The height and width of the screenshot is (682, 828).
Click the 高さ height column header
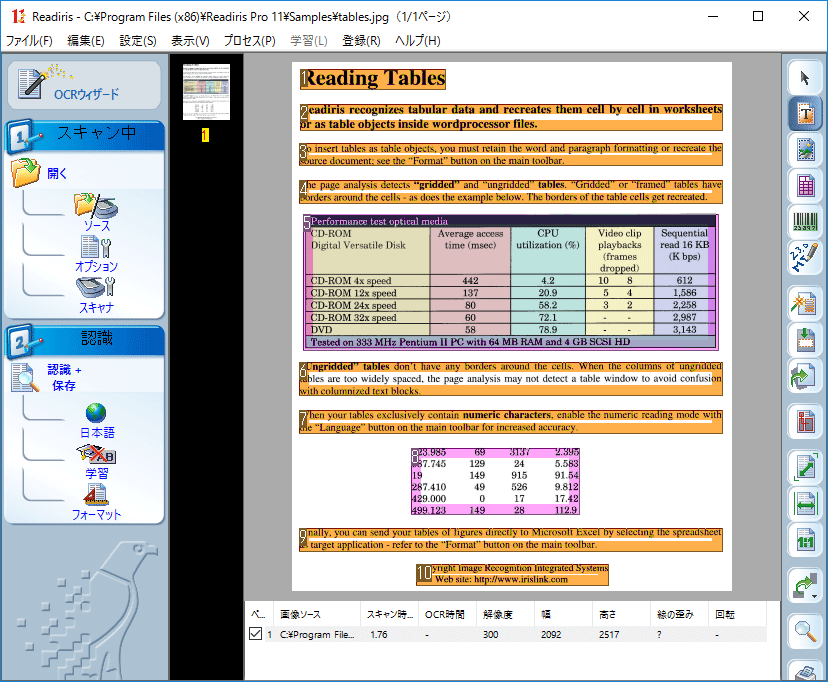point(622,614)
